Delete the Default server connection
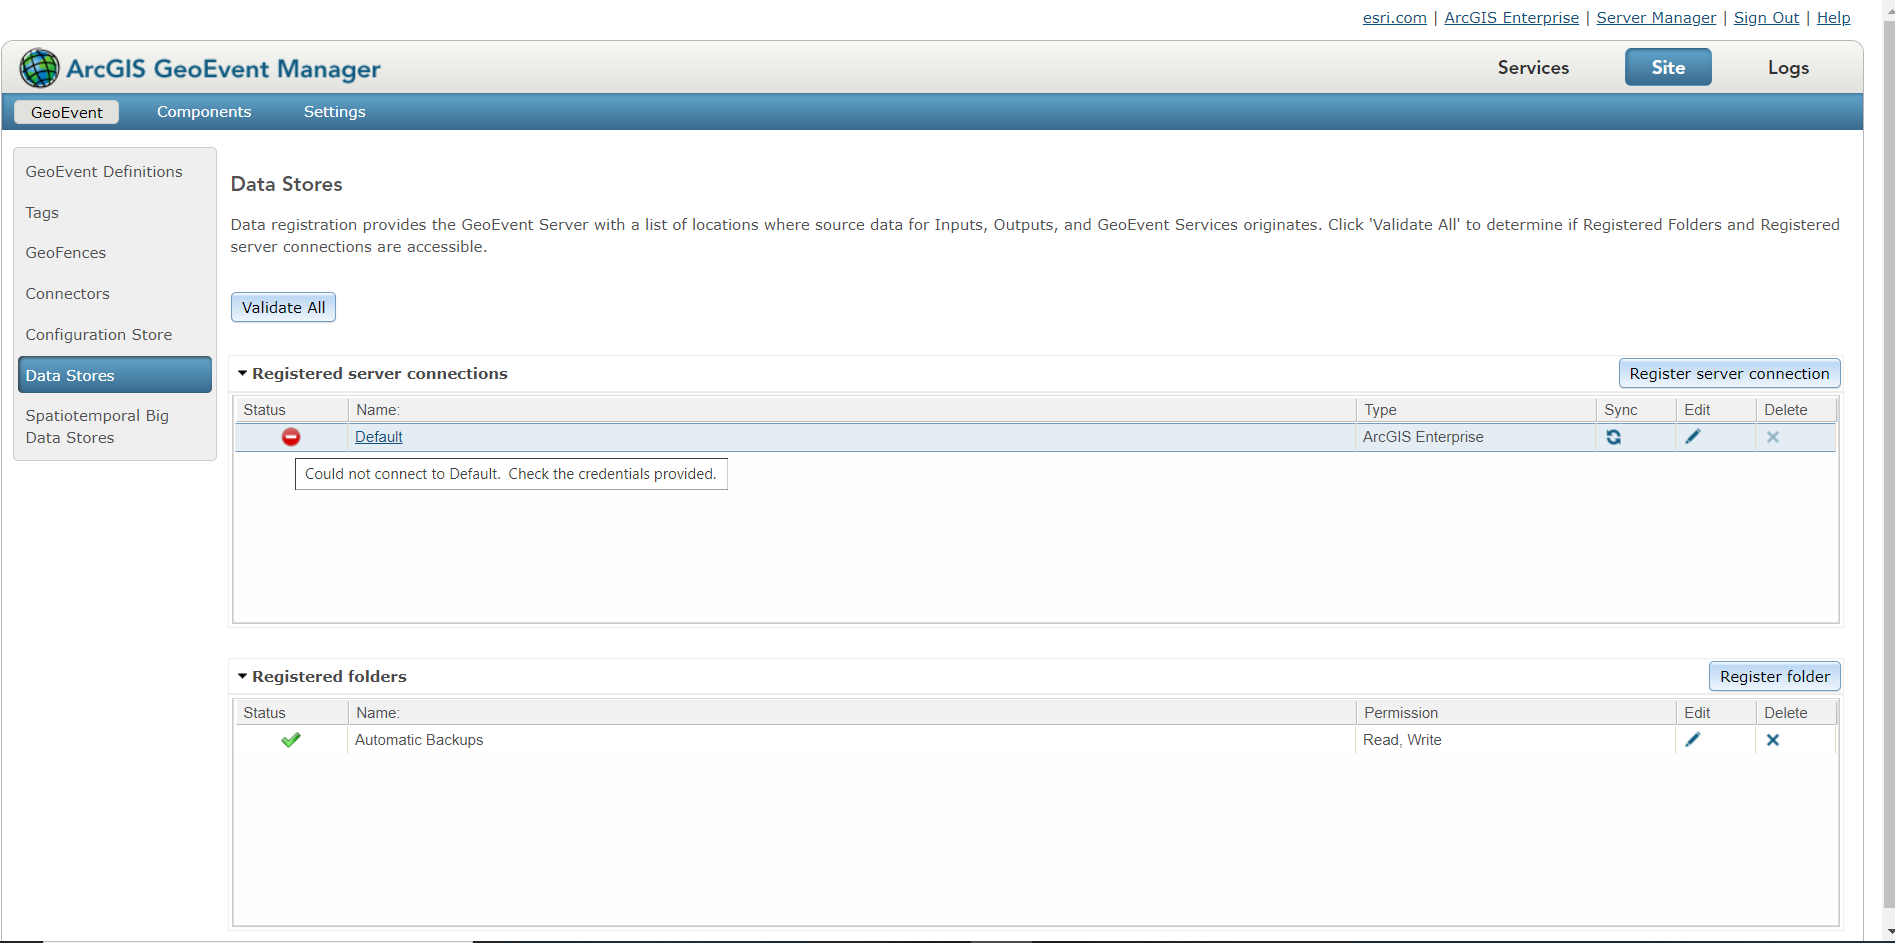Image resolution: width=1895 pixels, height=943 pixels. (1773, 437)
